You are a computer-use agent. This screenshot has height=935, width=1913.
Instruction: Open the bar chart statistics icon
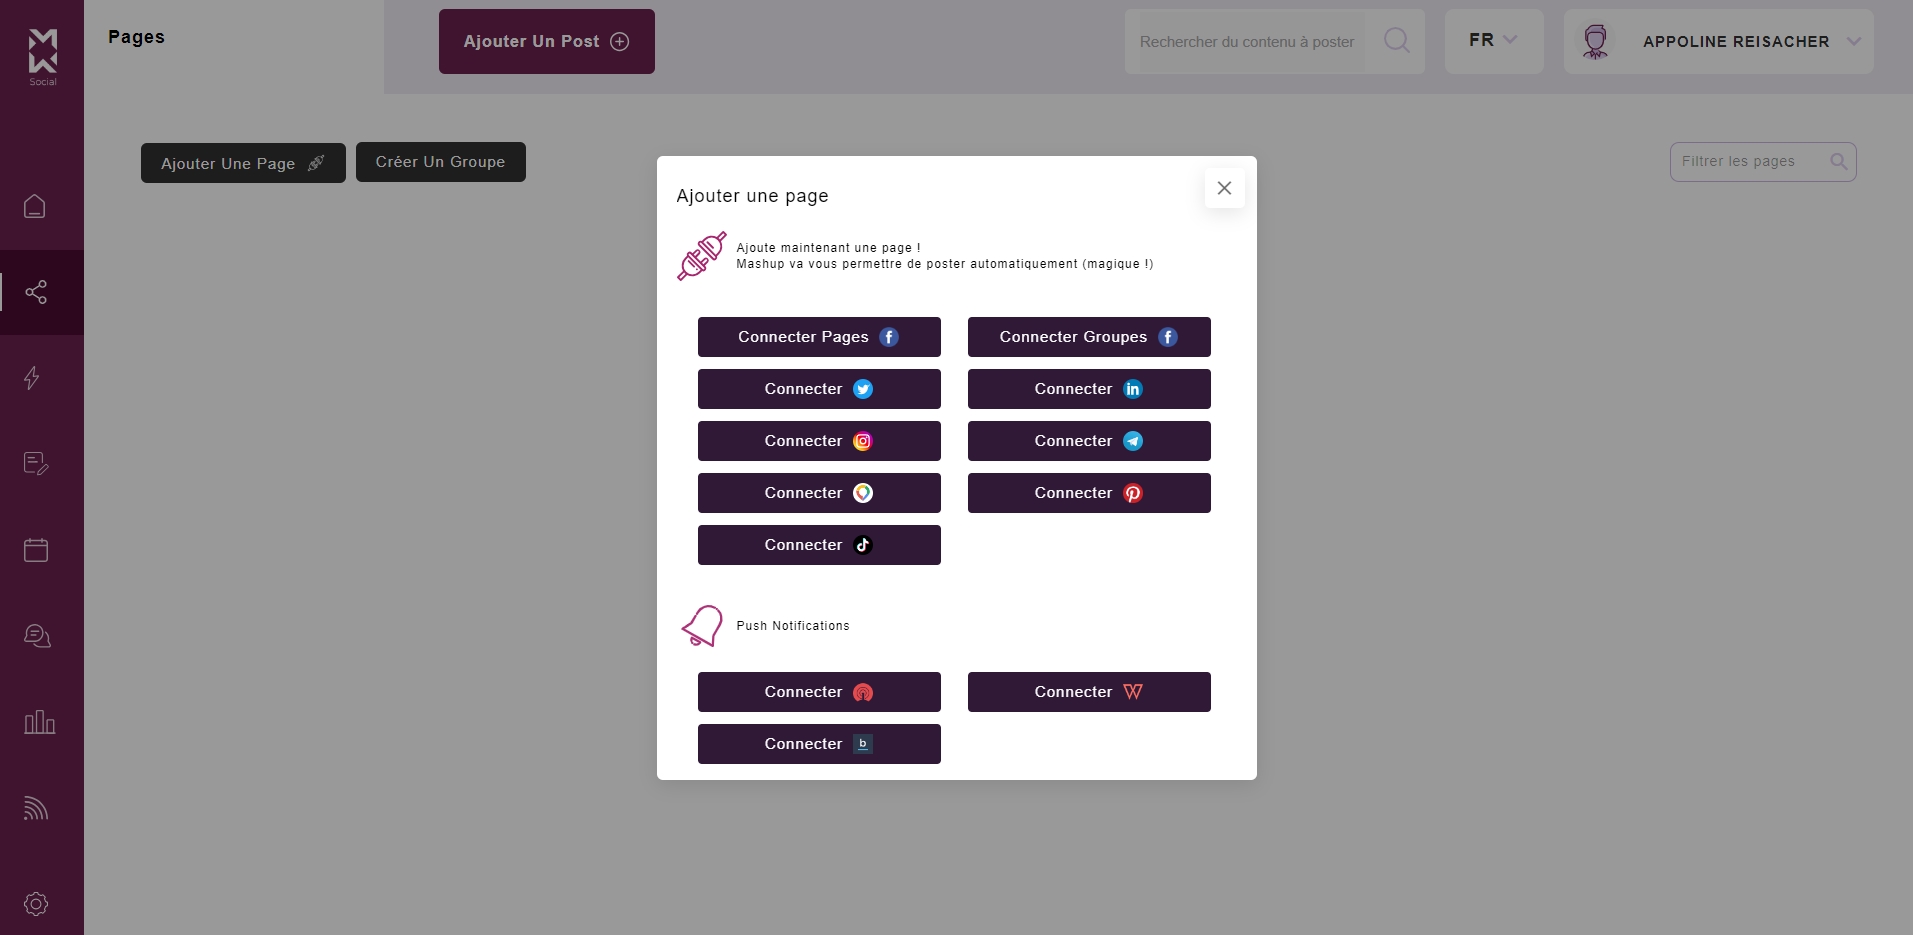[39, 722]
